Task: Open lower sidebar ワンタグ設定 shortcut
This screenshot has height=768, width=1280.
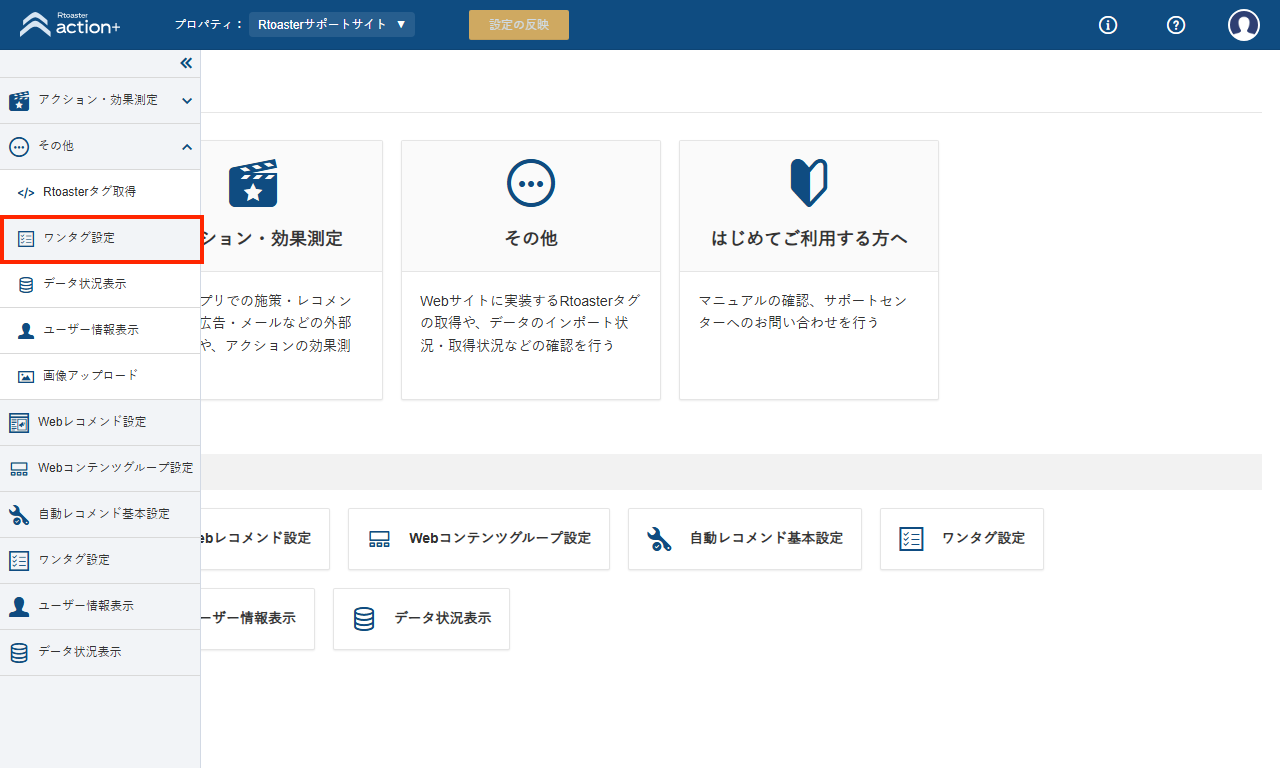Action: coord(100,561)
